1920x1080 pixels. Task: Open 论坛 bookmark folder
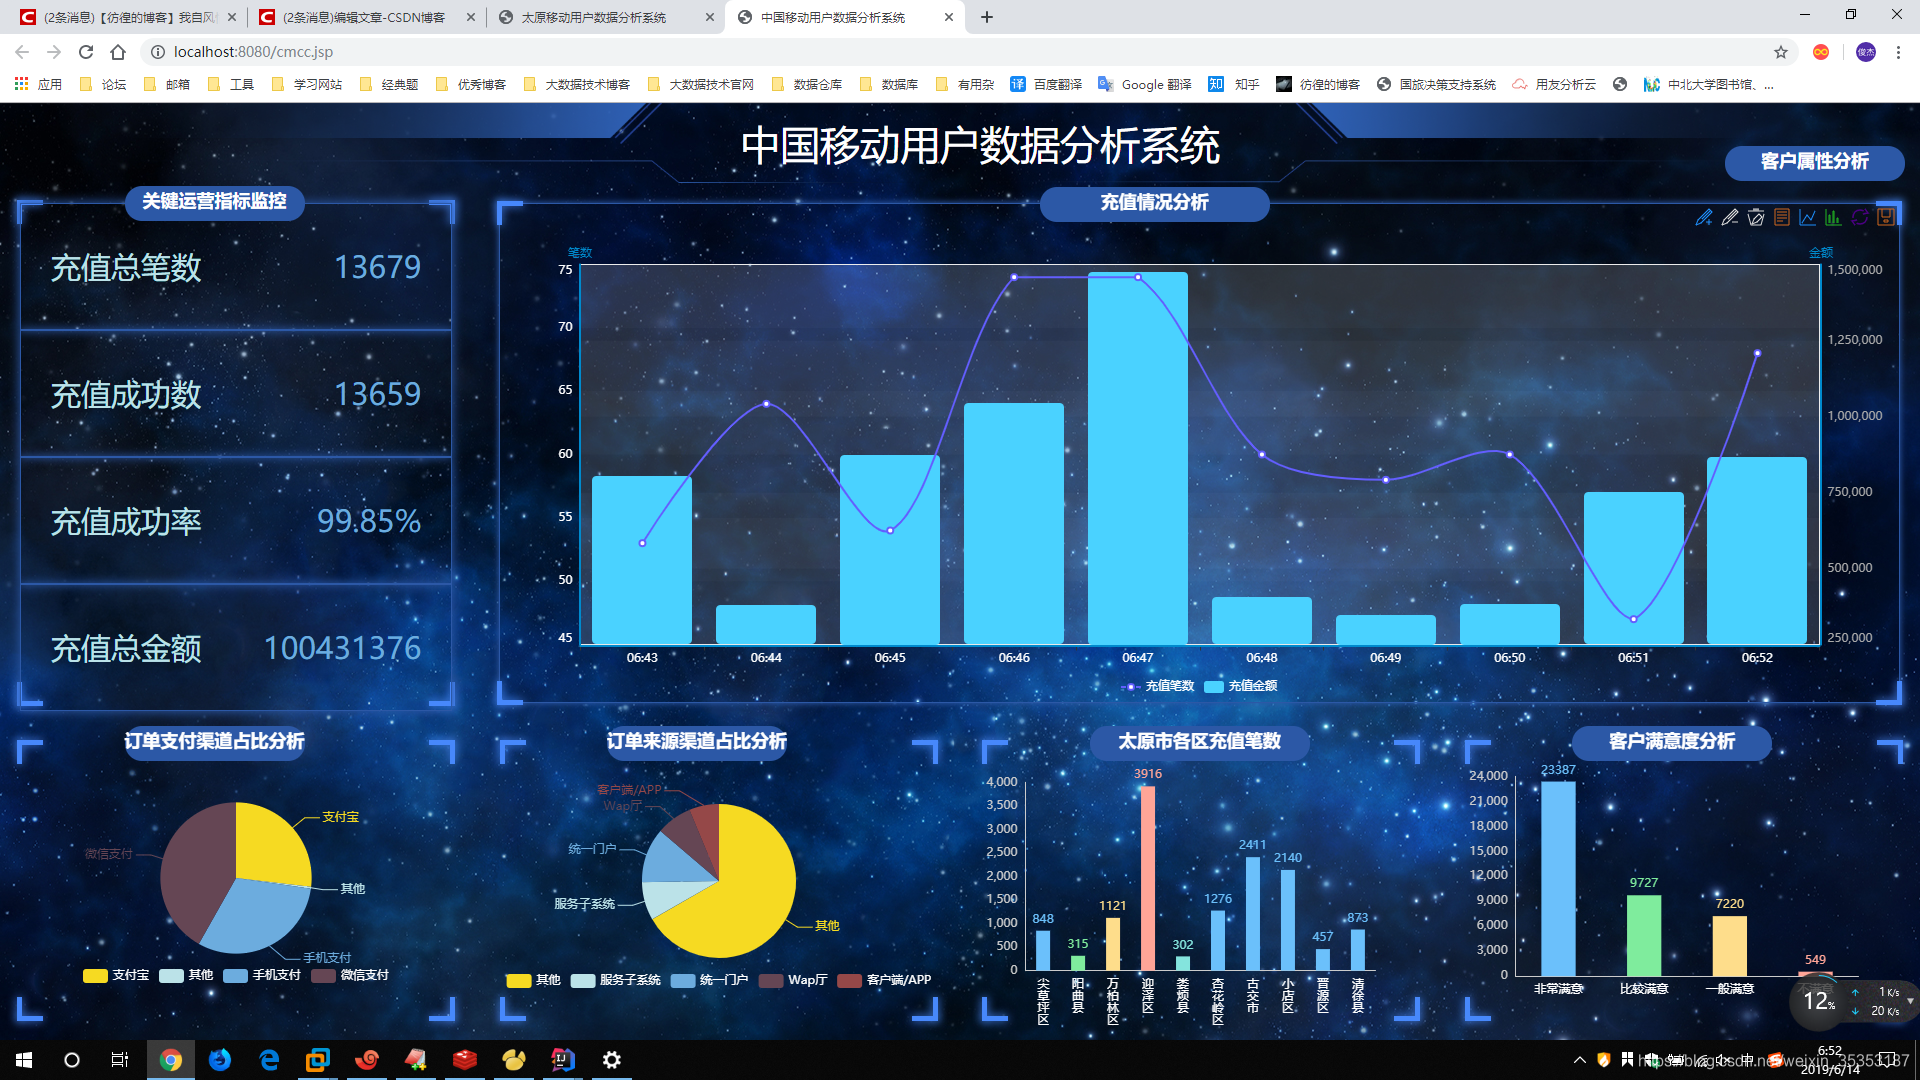click(x=102, y=85)
